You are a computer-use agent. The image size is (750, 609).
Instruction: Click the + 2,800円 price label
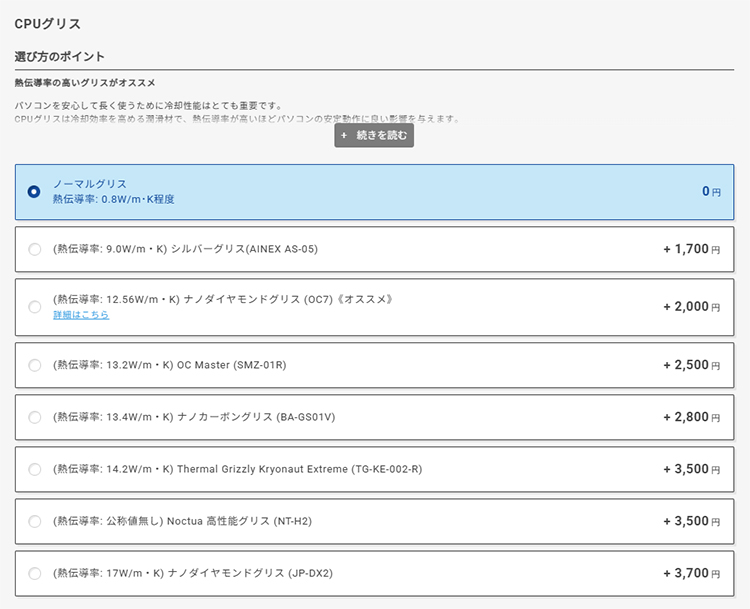pyautogui.click(x=691, y=417)
